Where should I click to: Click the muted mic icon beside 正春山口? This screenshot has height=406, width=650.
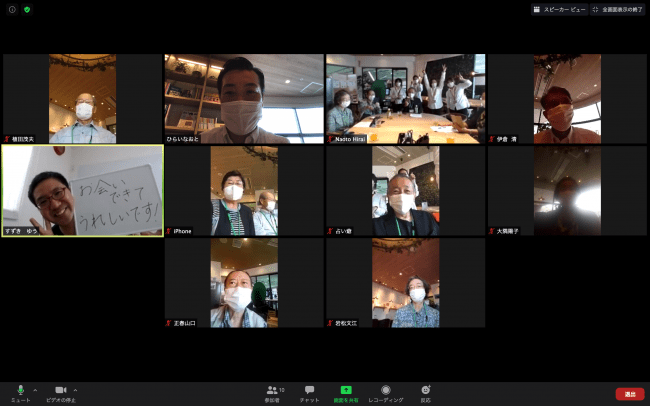[x=169, y=323]
